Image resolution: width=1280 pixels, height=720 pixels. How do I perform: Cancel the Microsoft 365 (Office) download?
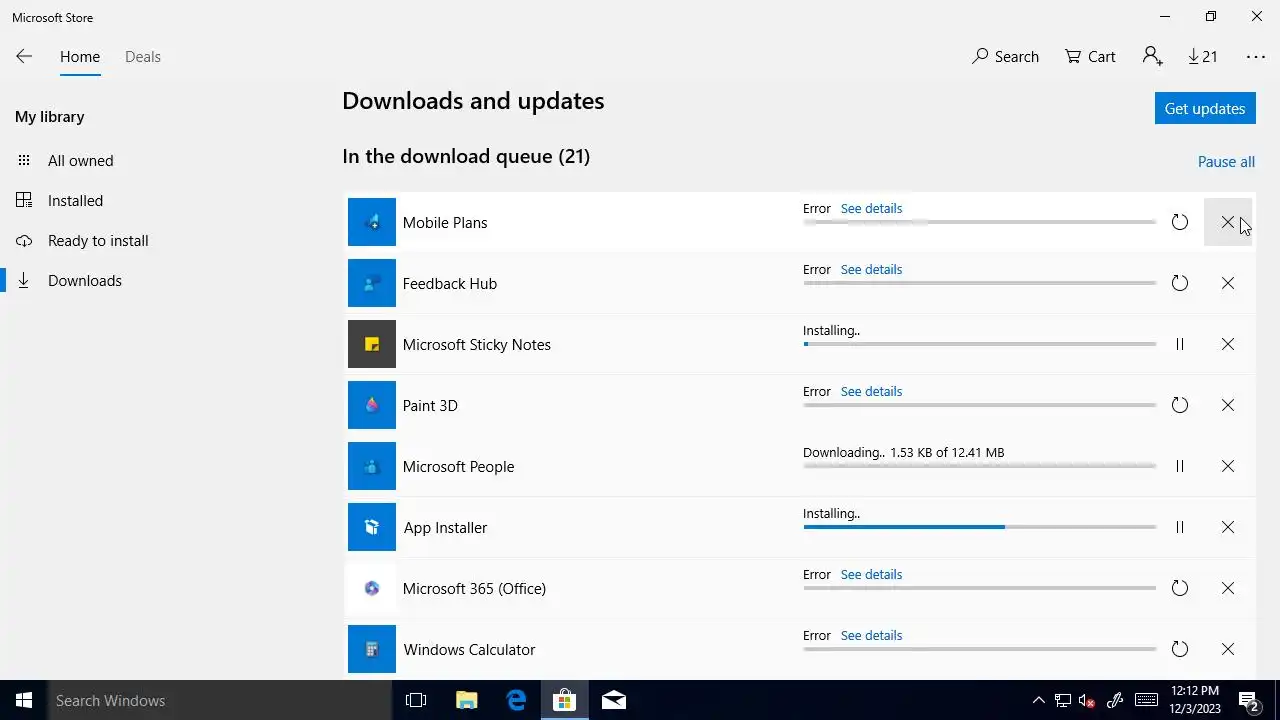(x=1228, y=588)
